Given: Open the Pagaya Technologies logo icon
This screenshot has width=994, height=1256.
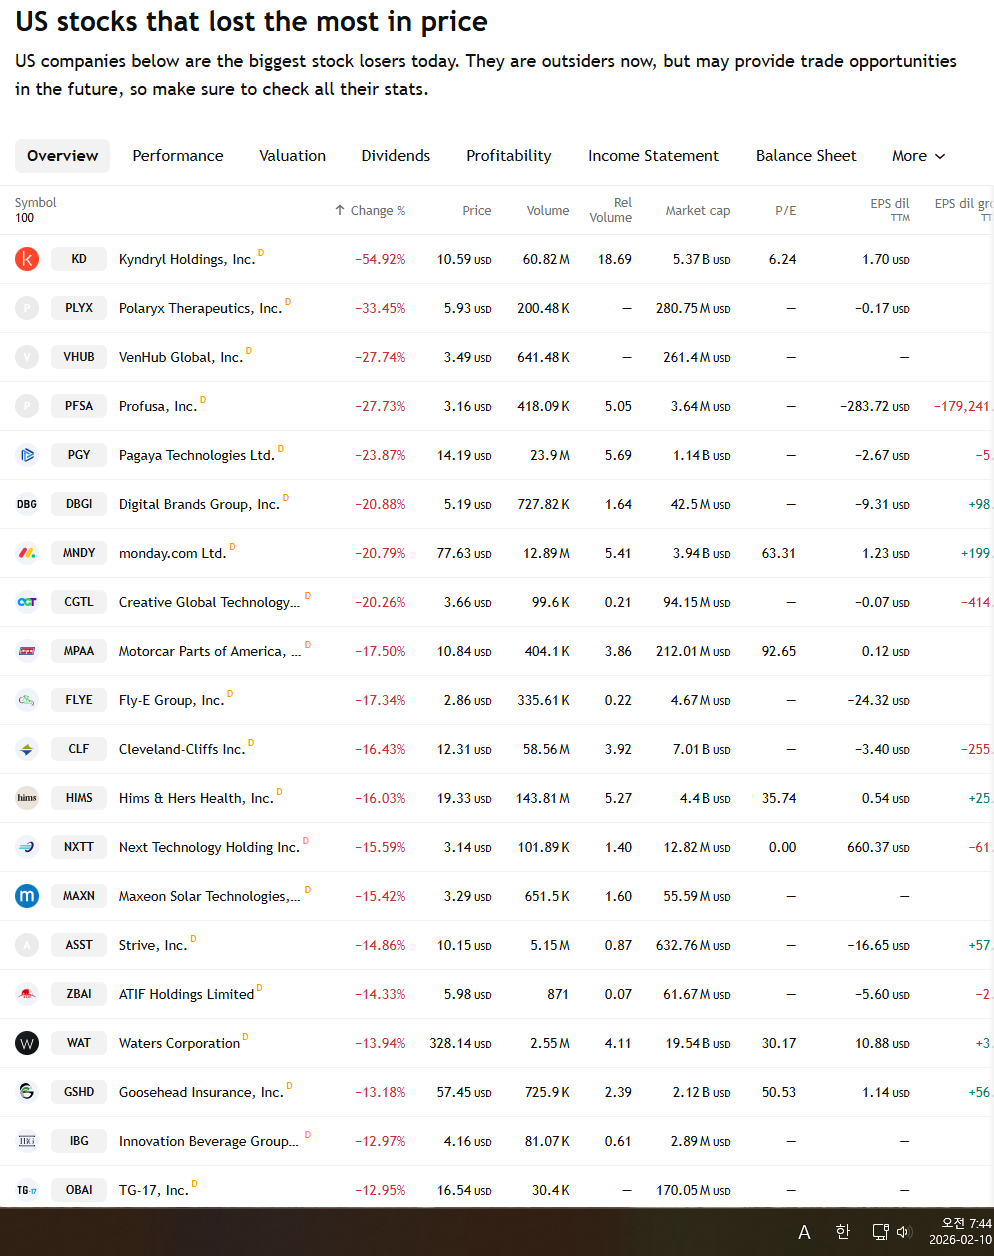Looking at the screenshot, I should pyautogui.click(x=27, y=455).
